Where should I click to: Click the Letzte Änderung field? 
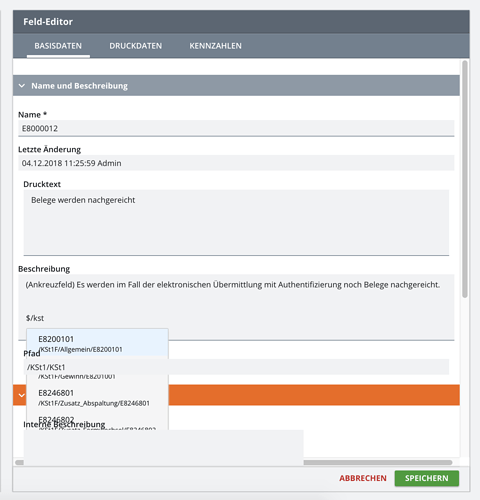point(236,163)
